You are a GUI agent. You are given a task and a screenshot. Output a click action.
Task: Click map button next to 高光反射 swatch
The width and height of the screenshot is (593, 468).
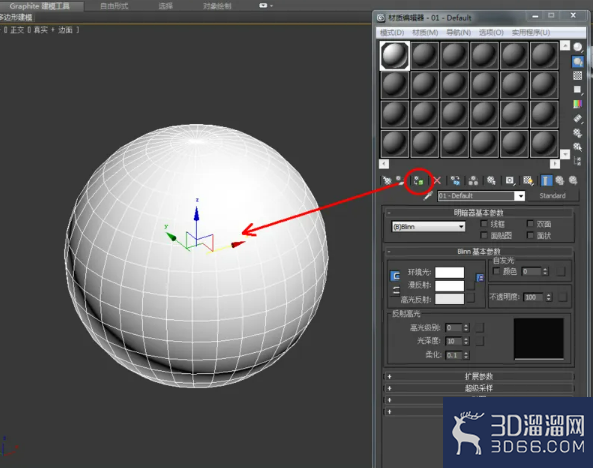click(x=470, y=299)
